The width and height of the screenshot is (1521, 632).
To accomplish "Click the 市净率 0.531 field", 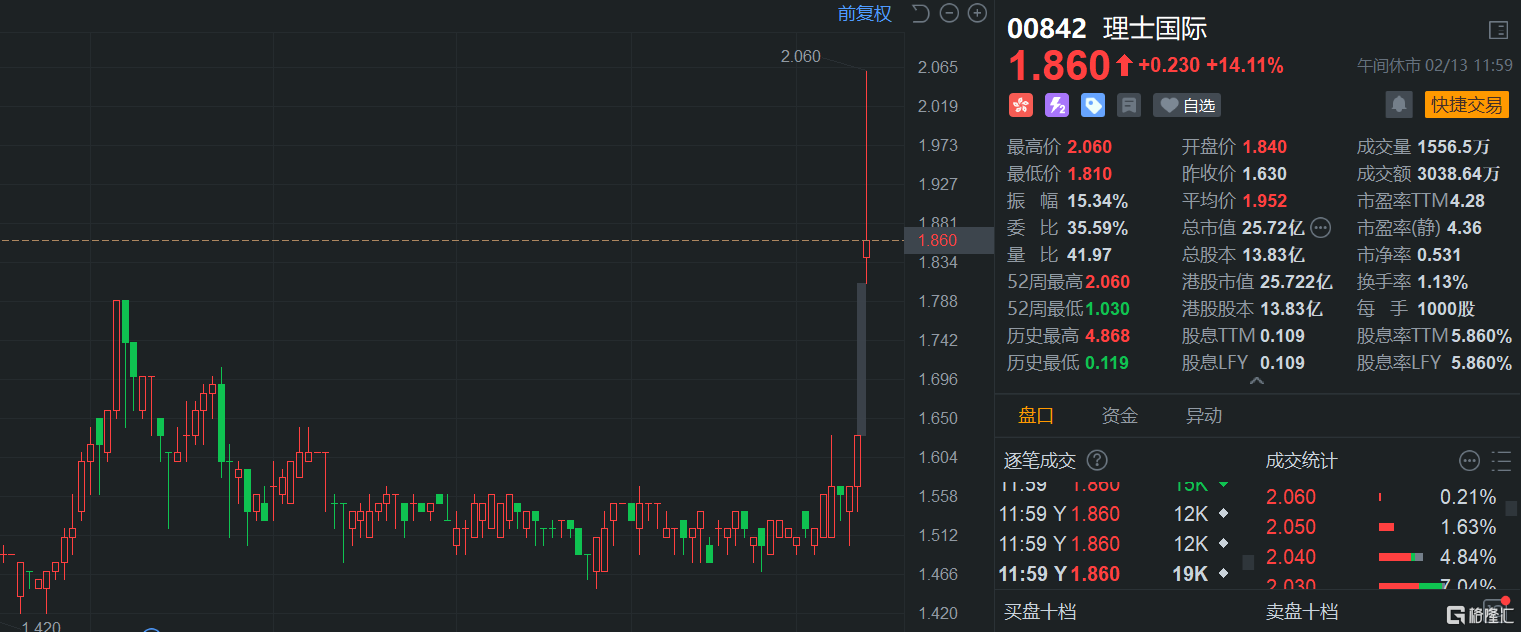I will pos(1409,255).
